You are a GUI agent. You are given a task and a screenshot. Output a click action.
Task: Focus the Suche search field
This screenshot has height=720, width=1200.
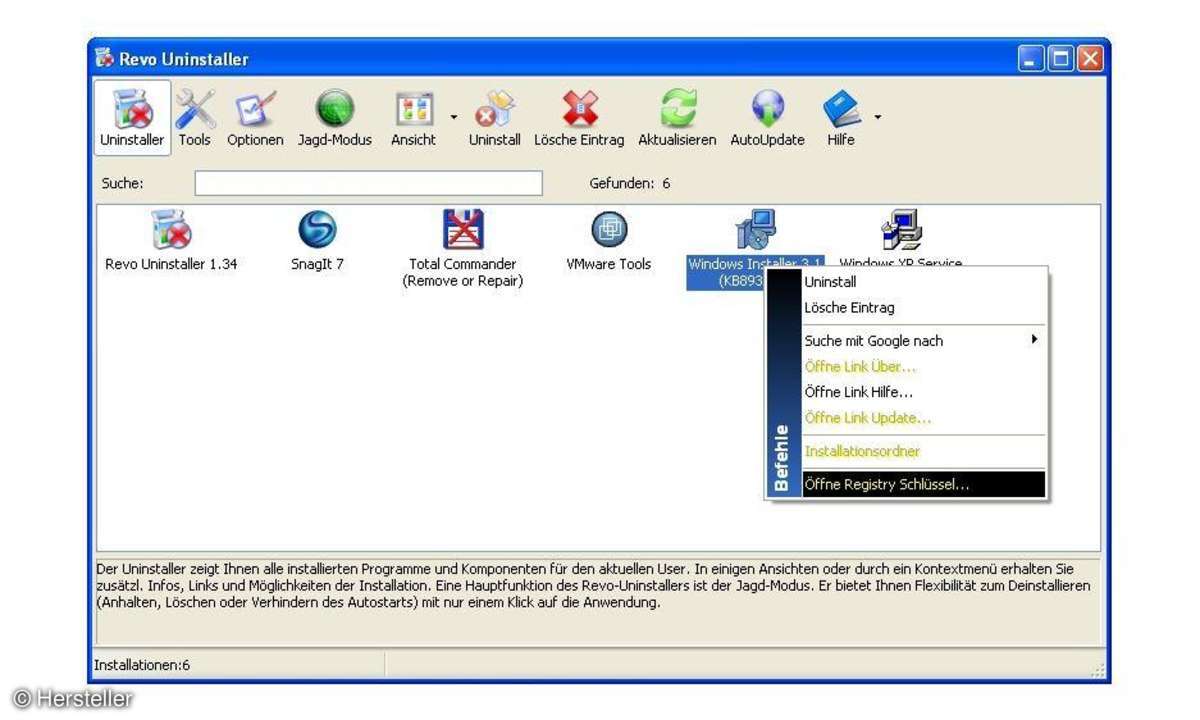368,183
